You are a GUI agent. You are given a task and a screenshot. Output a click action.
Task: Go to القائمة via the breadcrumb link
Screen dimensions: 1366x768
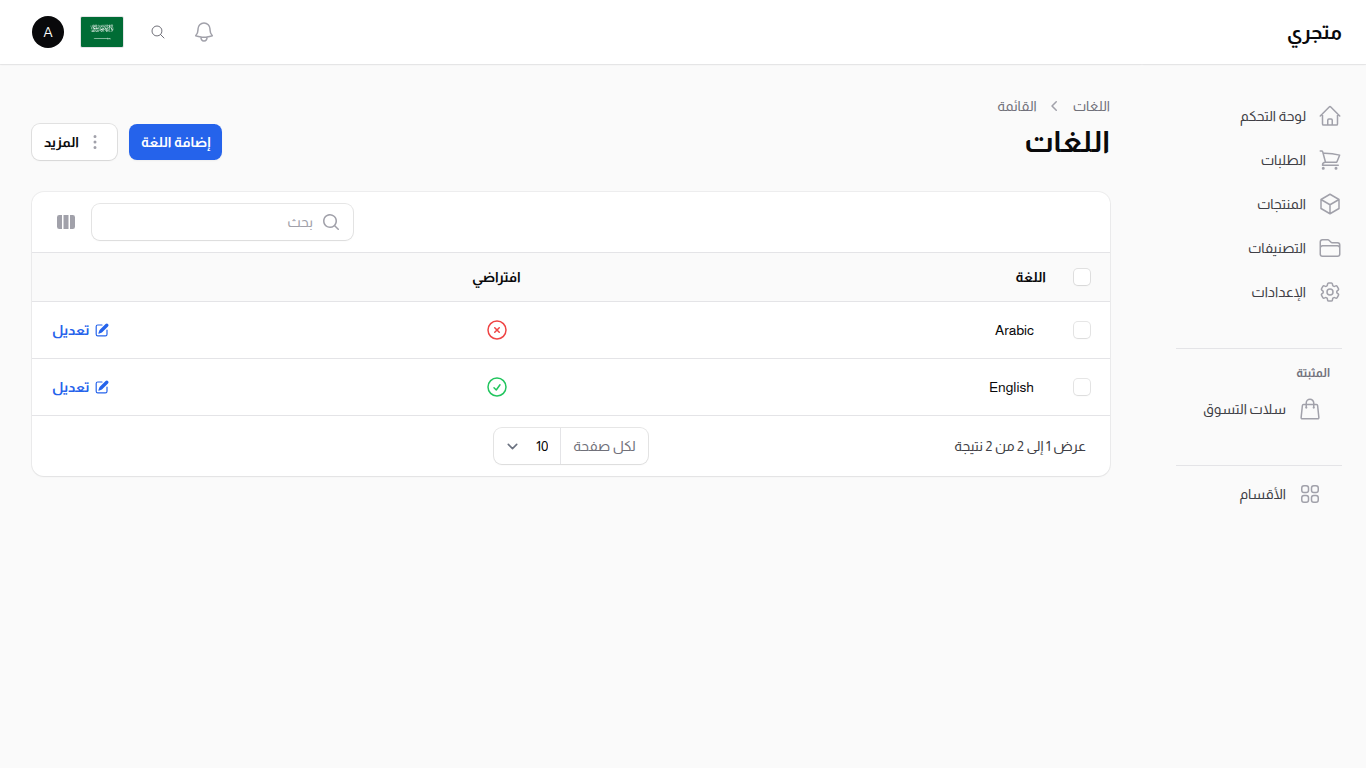pos(1019,106)
